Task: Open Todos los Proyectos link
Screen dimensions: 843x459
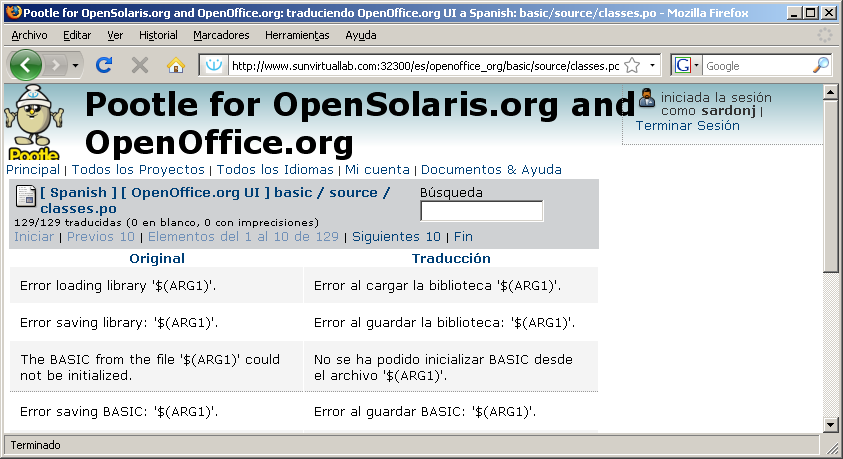Action: (138, 170)
